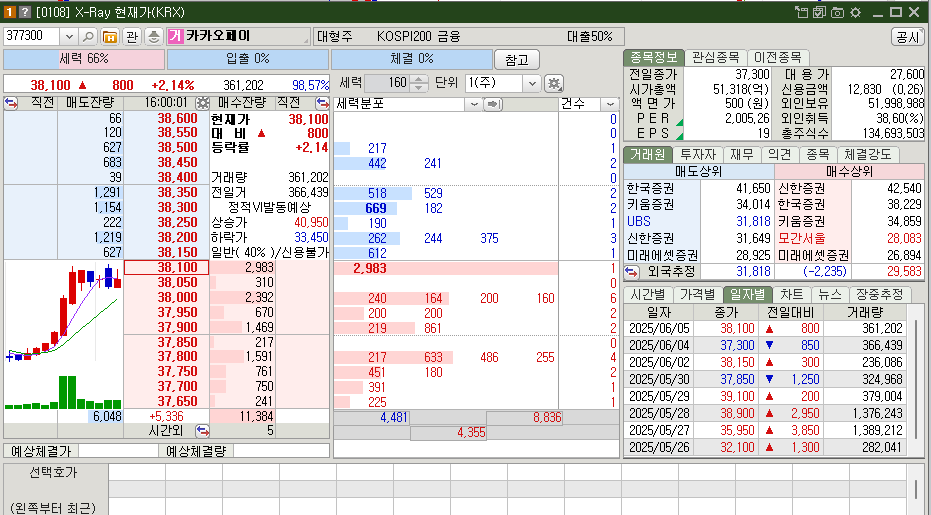Screen dimensions: 931x515
Task: Expand the 건수 dropdown
Action: 609,105
